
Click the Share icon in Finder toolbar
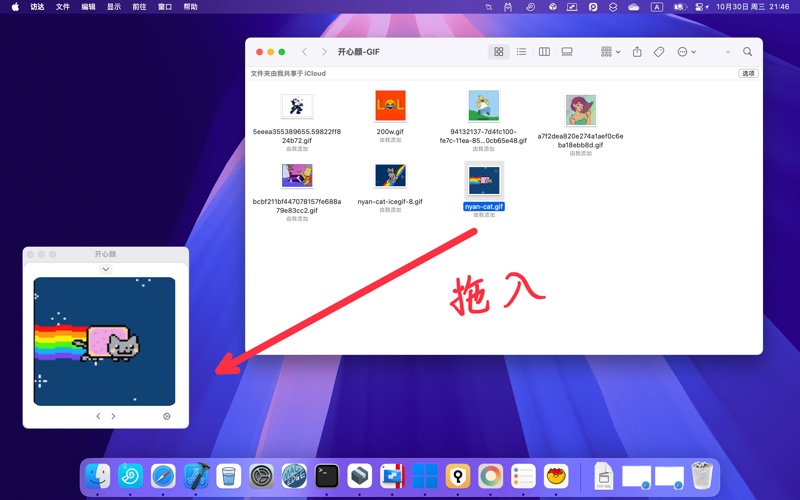click(x=636, y=52)
